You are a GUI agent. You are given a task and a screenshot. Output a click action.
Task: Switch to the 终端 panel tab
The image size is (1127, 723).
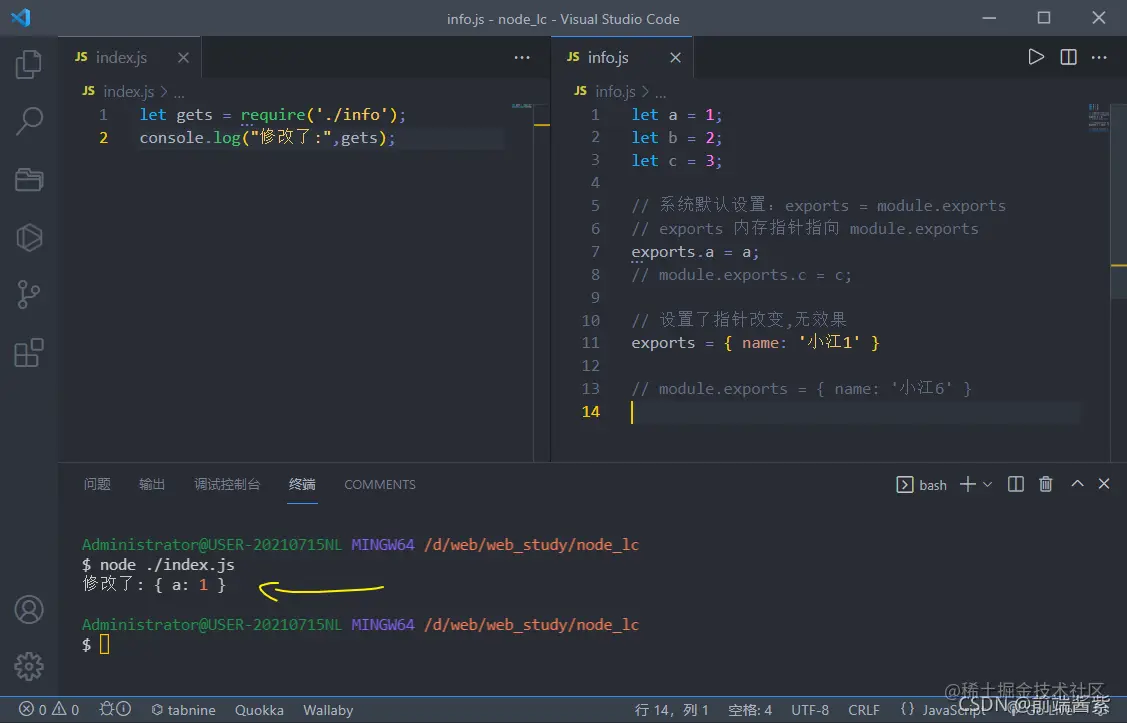point(302,484)
